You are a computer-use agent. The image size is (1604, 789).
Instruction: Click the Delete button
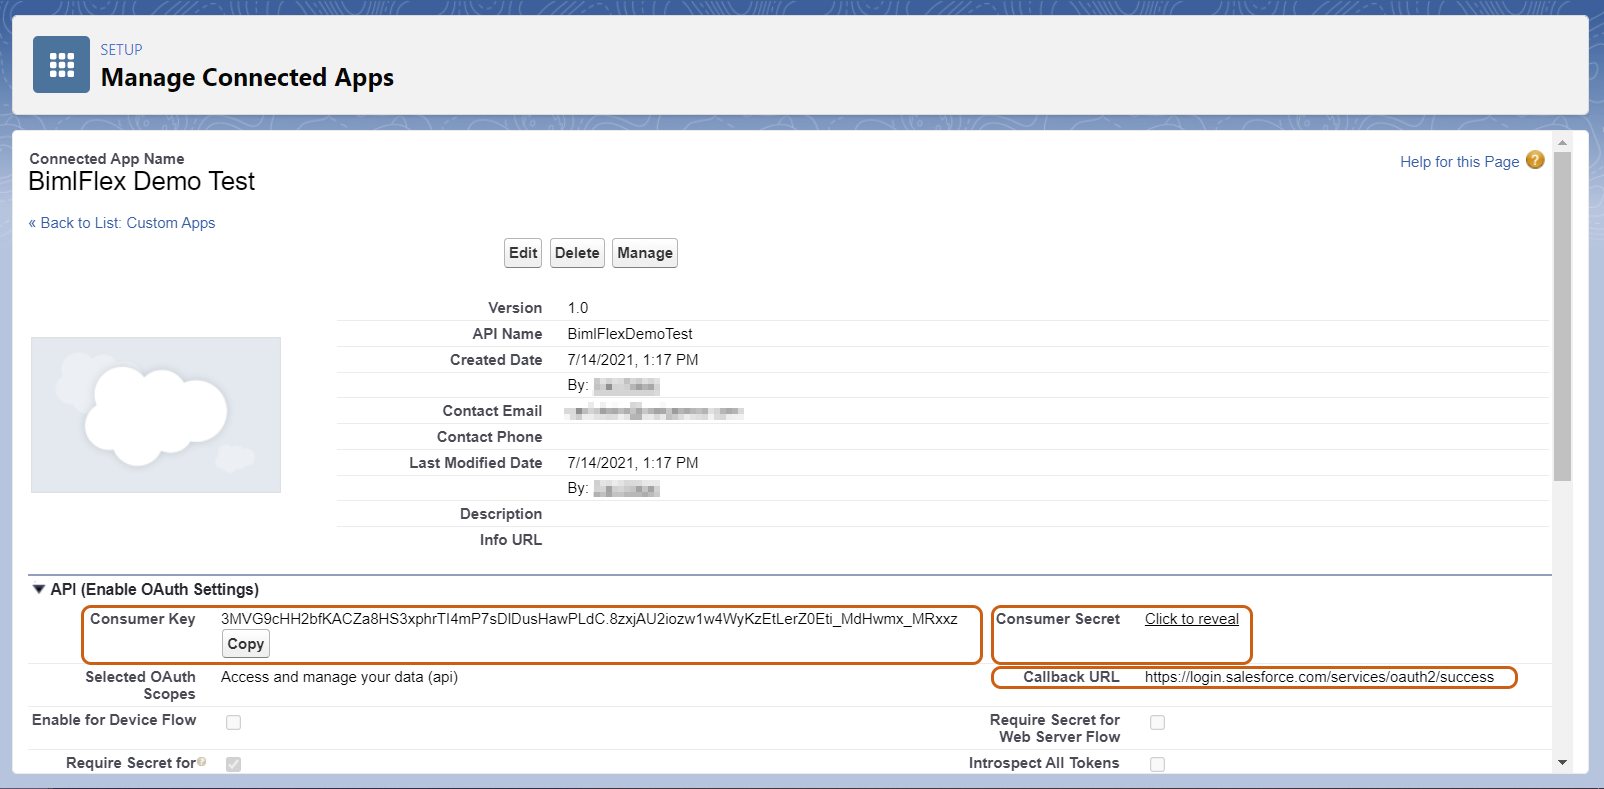tap(577, 253)
